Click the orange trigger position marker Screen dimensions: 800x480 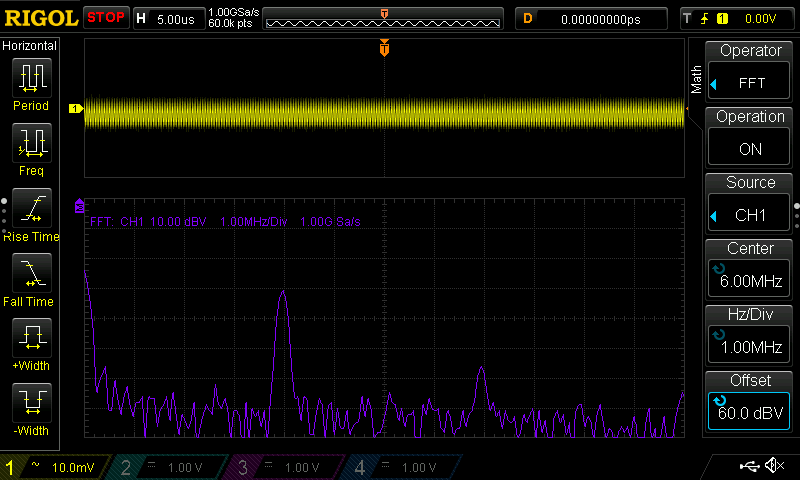coord(384,49)
